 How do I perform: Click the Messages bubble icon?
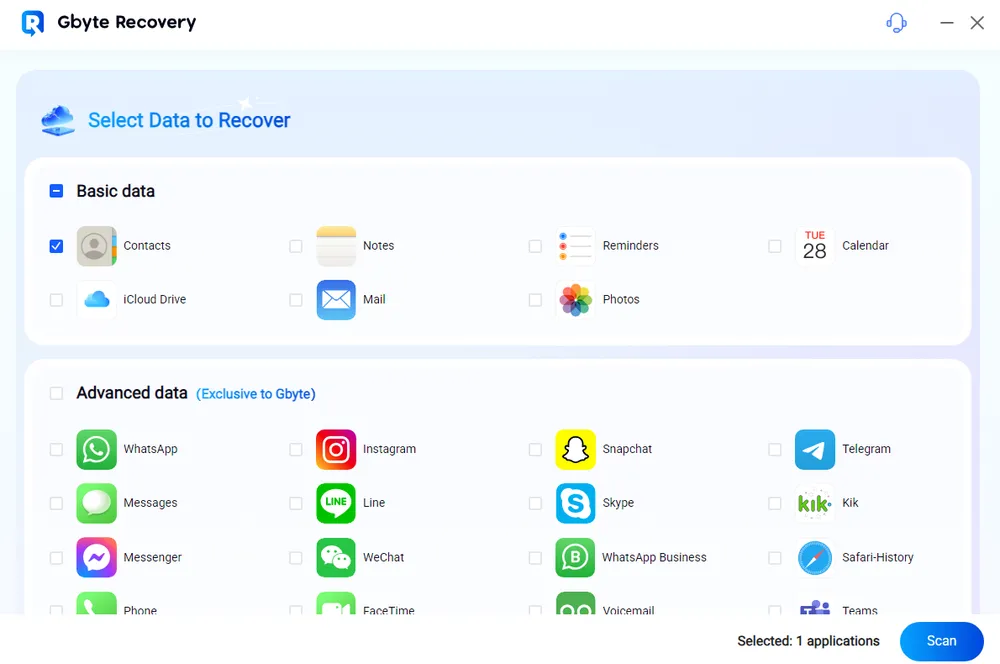click(96, 503)
